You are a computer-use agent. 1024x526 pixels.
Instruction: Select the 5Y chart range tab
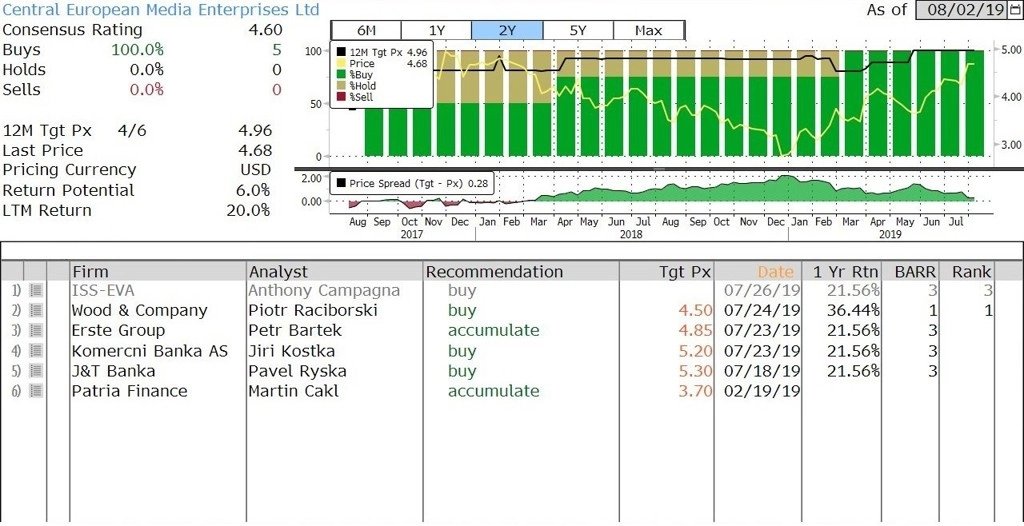[x=578, y=30]
